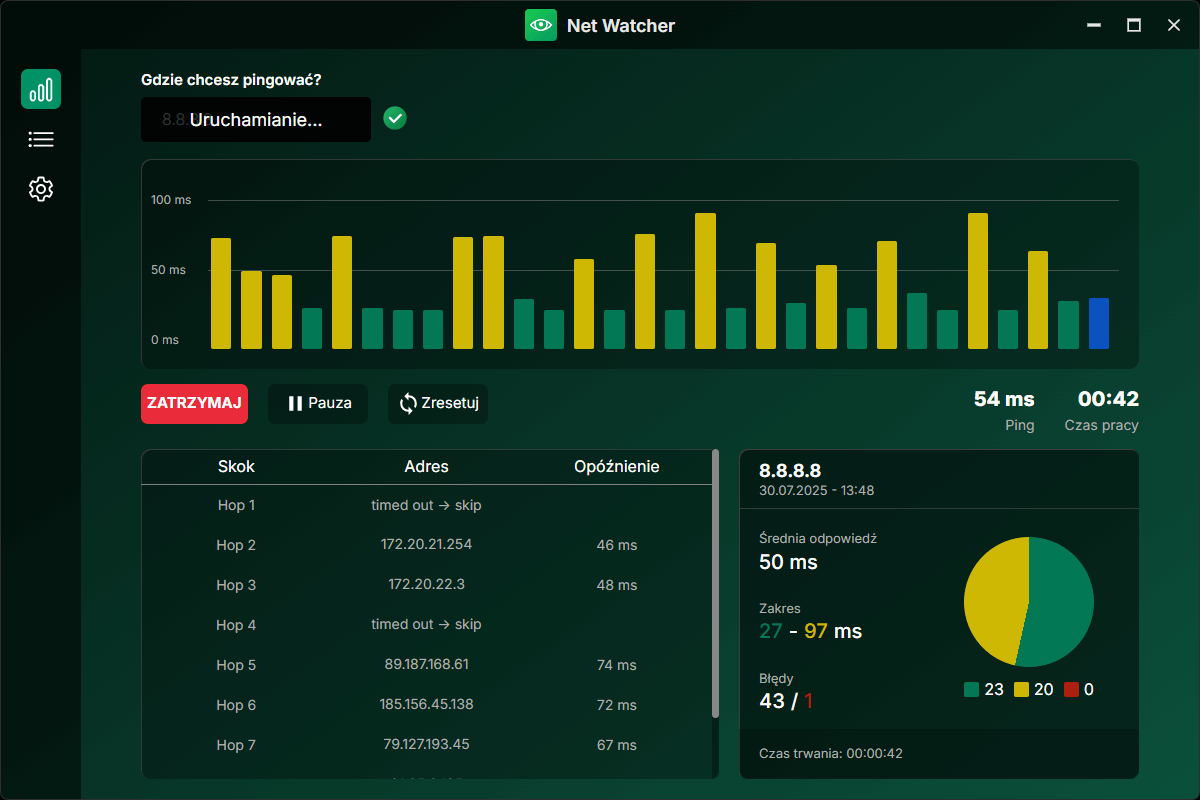Viewport: 1200px width, 800px height.
Task: Select the yellow legend swatch showing 20
Action: [1021, 688]
